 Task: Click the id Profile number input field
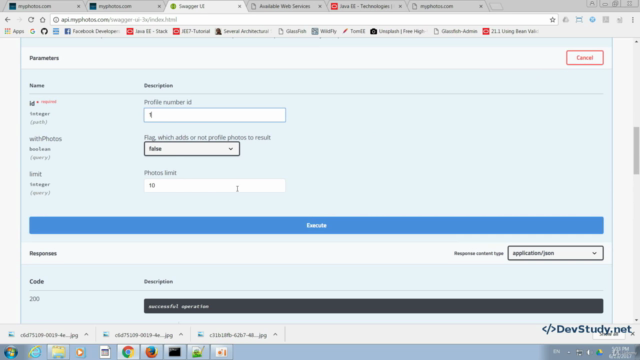(215, 115)
